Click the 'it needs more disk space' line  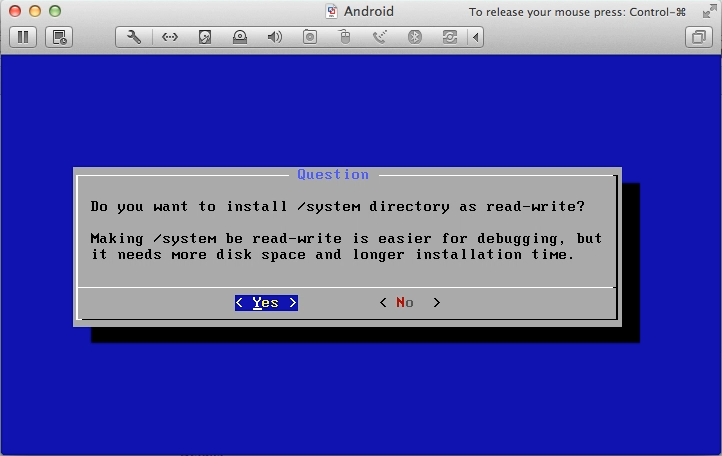[332, 254]
